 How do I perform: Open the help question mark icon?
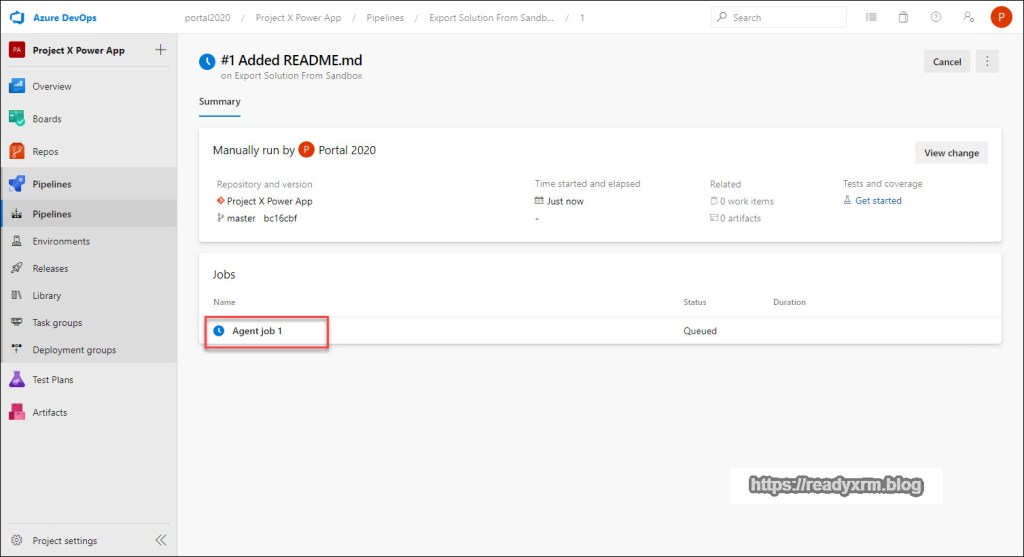click(935, 18)
